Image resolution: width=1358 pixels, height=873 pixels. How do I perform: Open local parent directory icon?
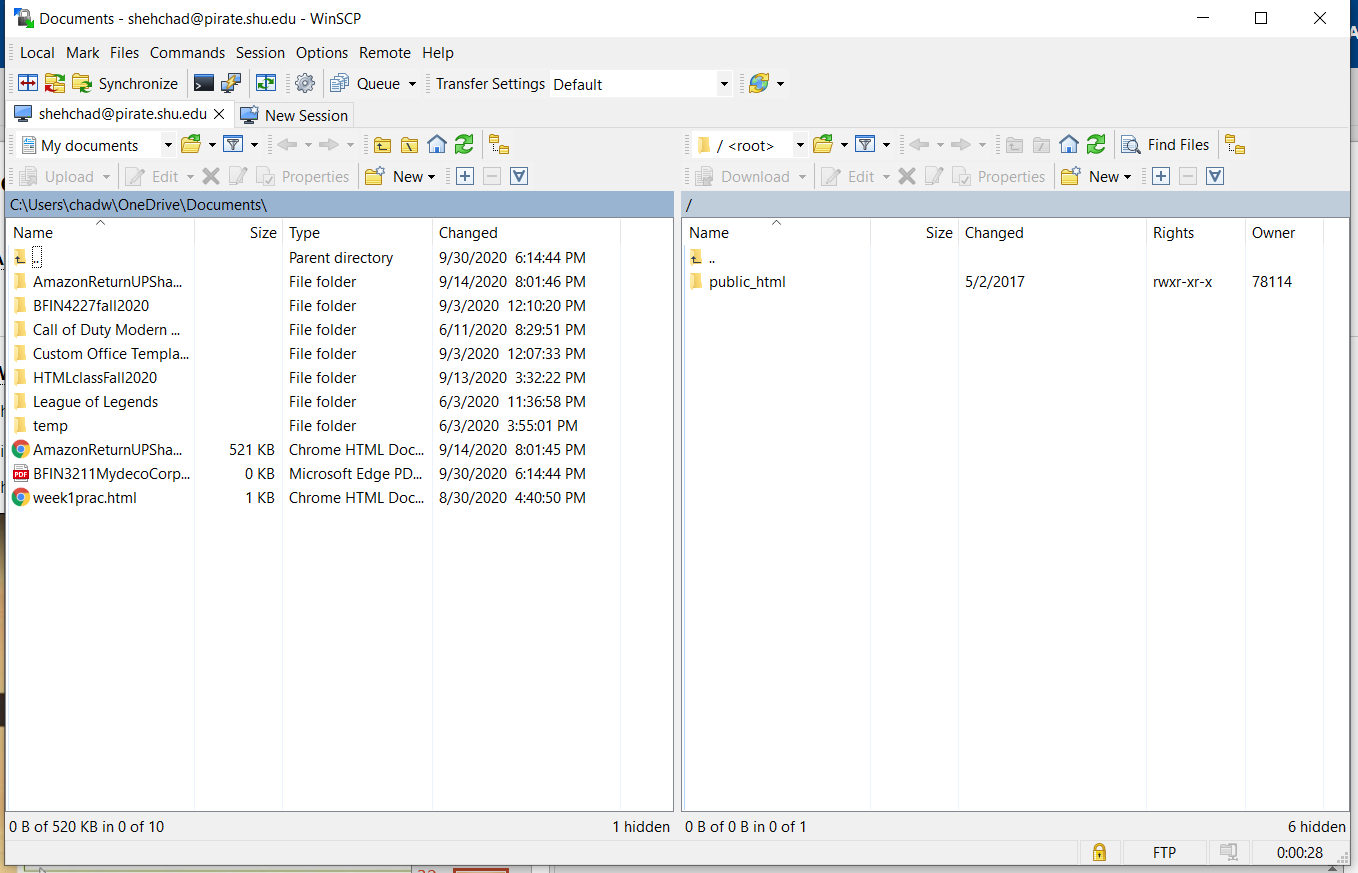tap(382, 145)
